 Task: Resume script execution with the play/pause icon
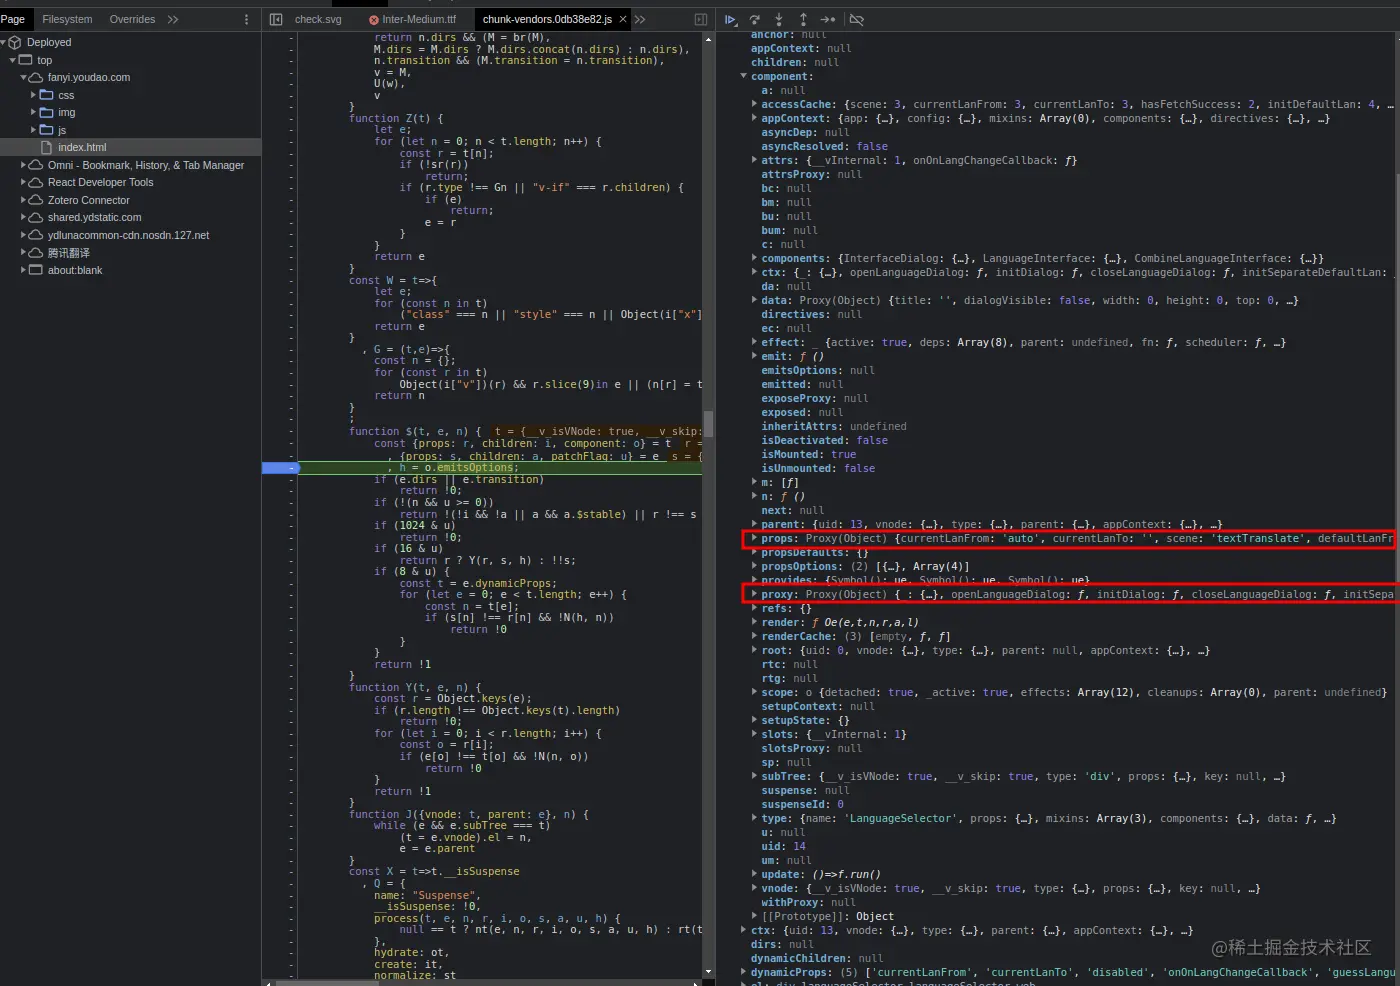[x=731, y=19]
